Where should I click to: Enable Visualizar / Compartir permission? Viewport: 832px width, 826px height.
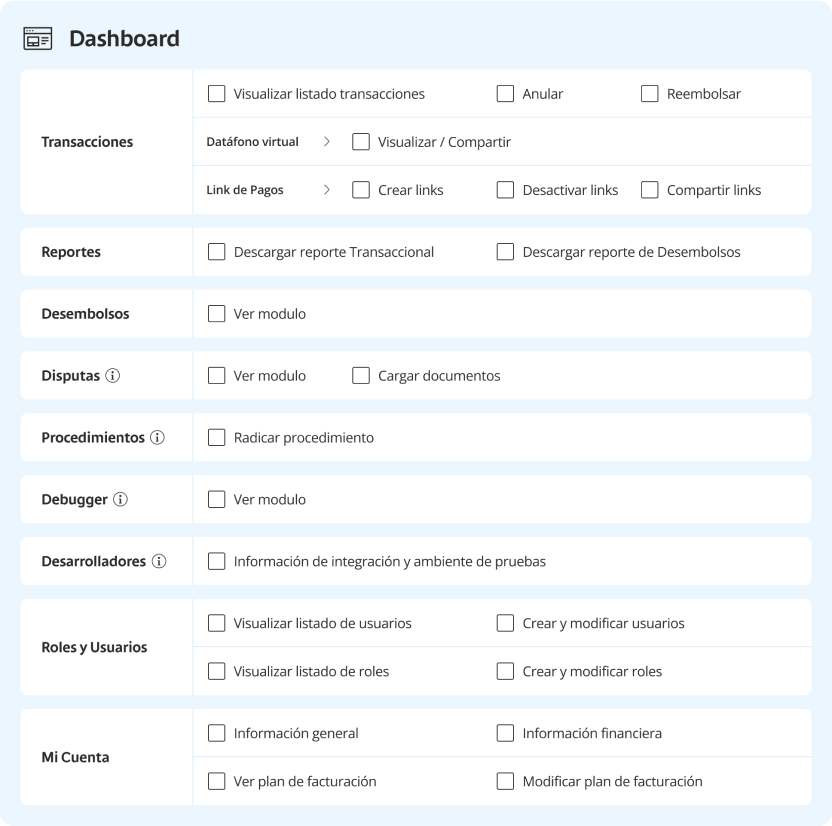coord(361,142)
